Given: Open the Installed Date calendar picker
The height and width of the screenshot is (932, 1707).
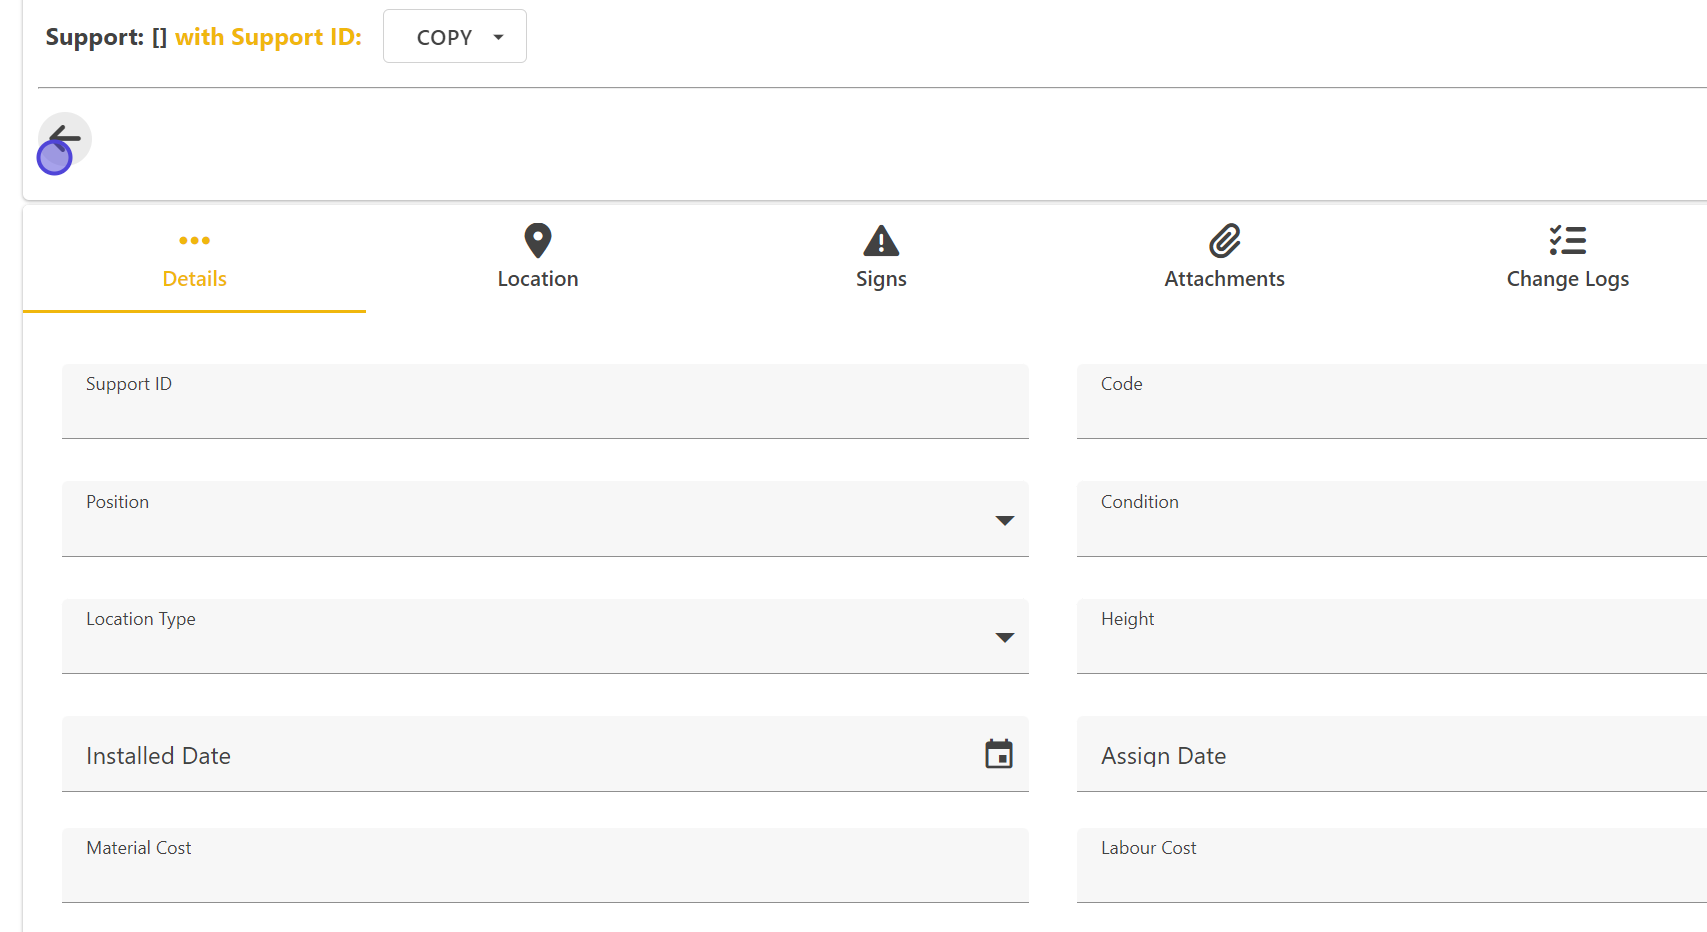Looking at the screenshot, I should click(x=998, y=754).
